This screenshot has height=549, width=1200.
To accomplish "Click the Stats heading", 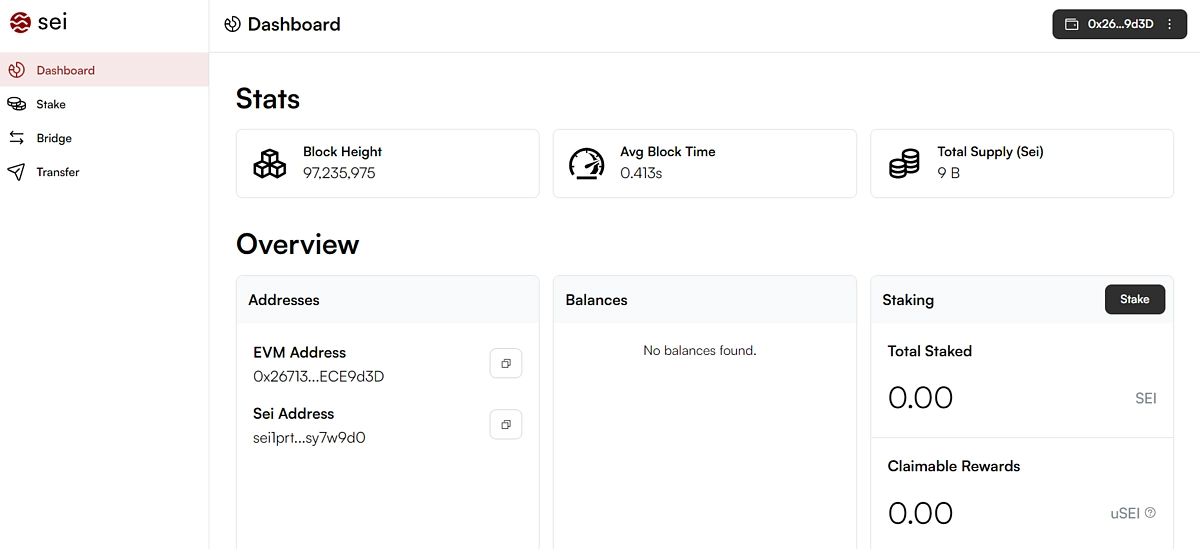I will point(268,99).
